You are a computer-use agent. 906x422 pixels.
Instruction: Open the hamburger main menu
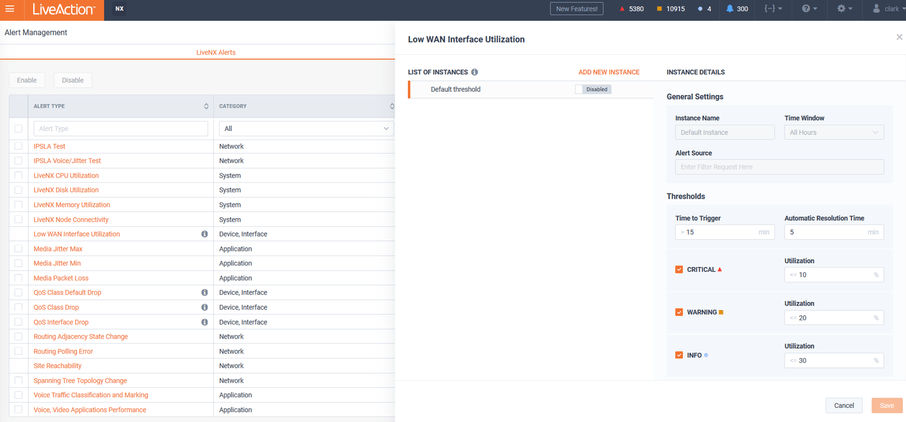click(x=9, y=9)
